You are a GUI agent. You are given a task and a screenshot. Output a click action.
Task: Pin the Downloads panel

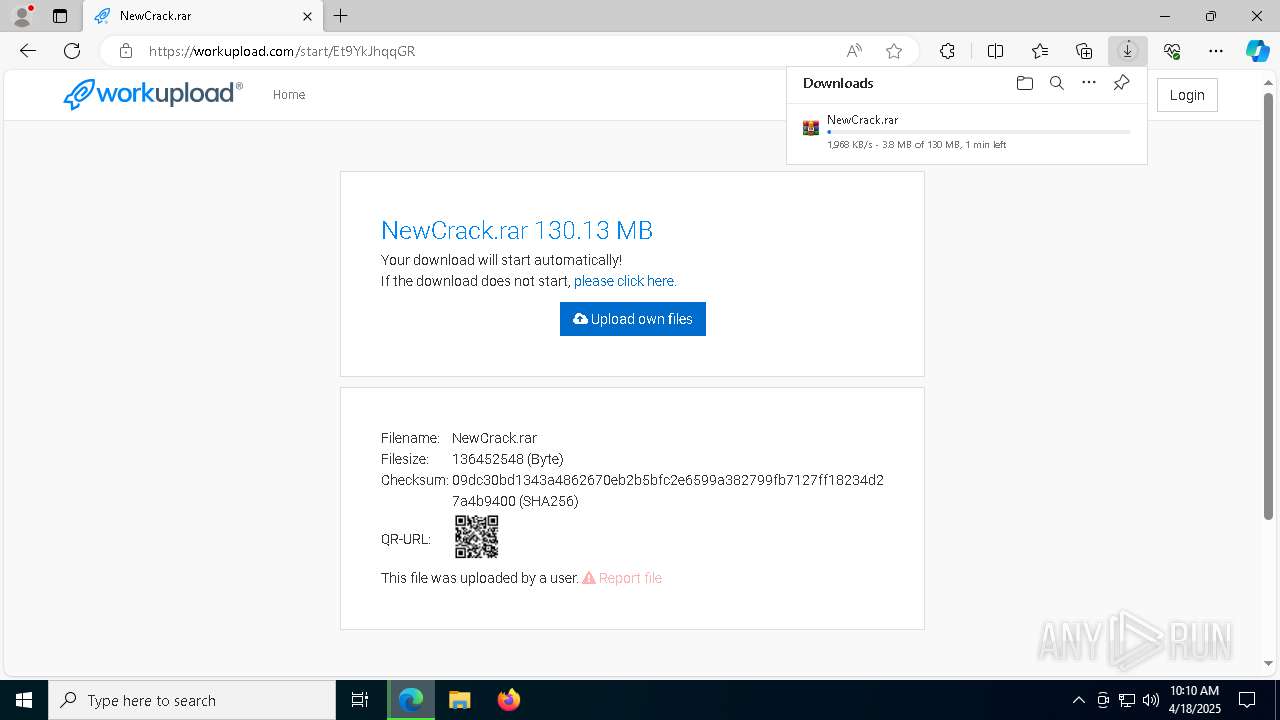1121,83
